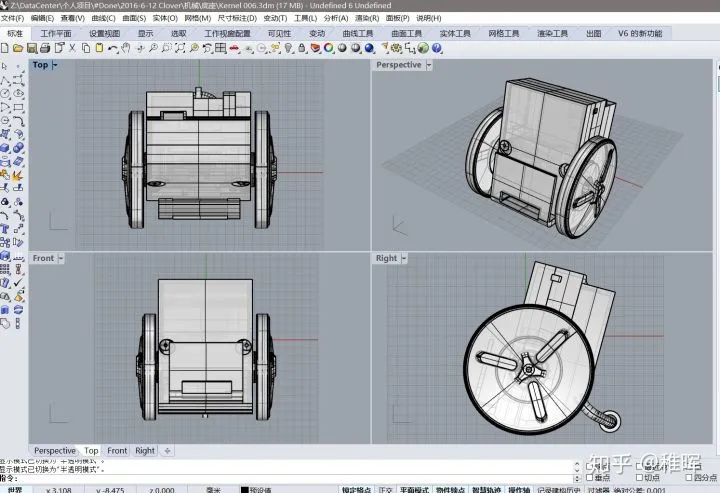
Task: Click the blue sphere Render icon
Action: (370, 48)
